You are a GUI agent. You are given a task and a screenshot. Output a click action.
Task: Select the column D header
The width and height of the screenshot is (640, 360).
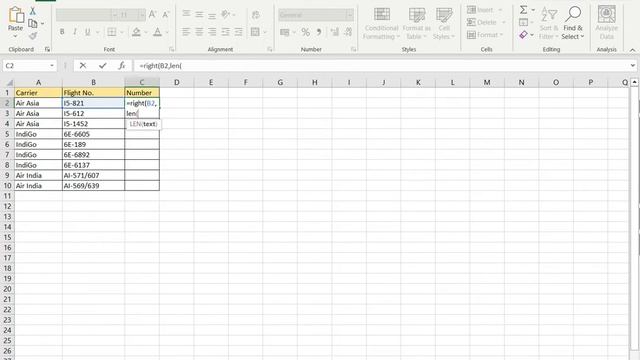[176, 82]
